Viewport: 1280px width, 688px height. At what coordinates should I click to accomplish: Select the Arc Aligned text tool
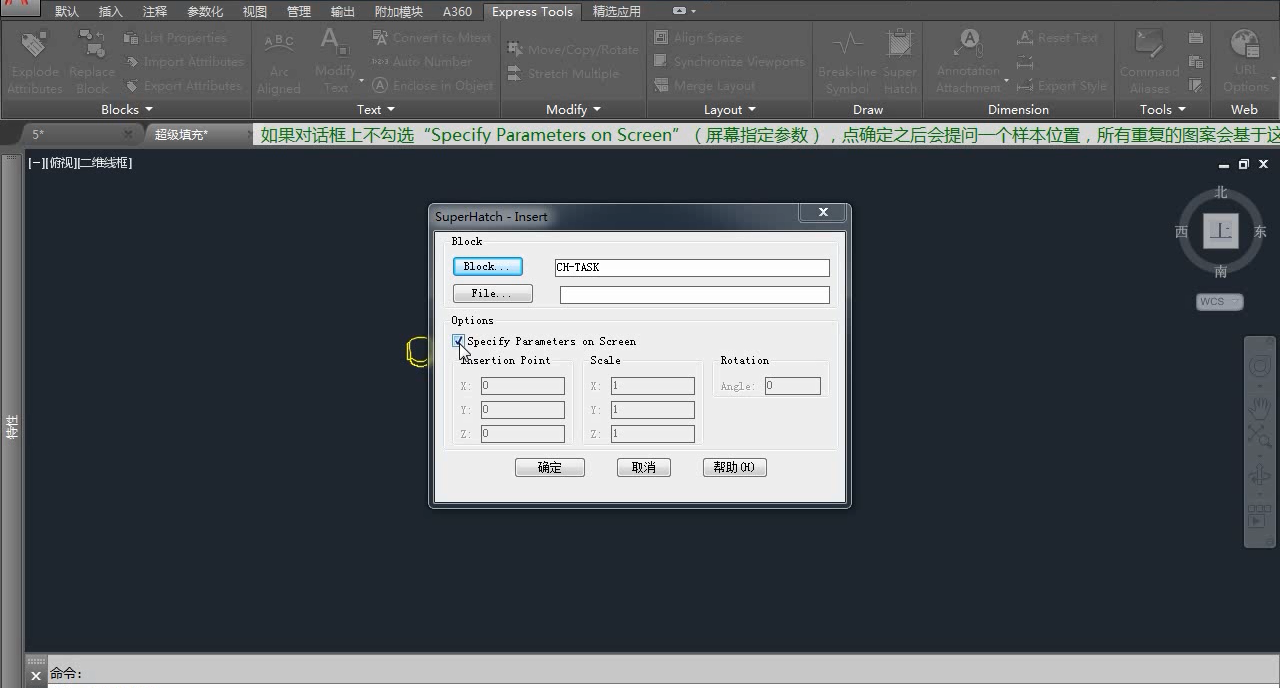pos(278,62)
